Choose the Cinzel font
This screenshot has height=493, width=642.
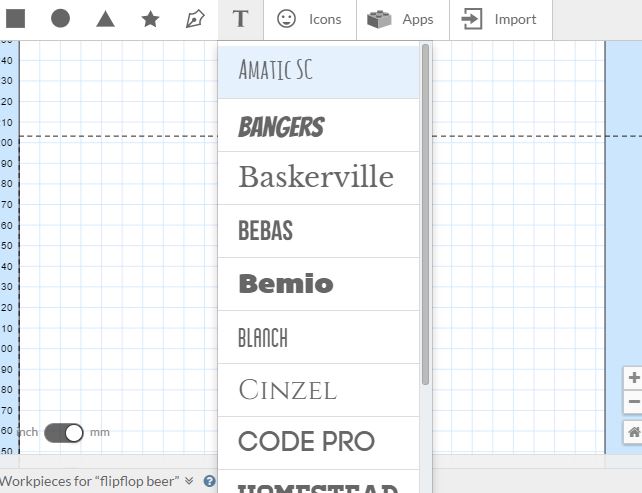pyautogui.click(x=319, y=390)
